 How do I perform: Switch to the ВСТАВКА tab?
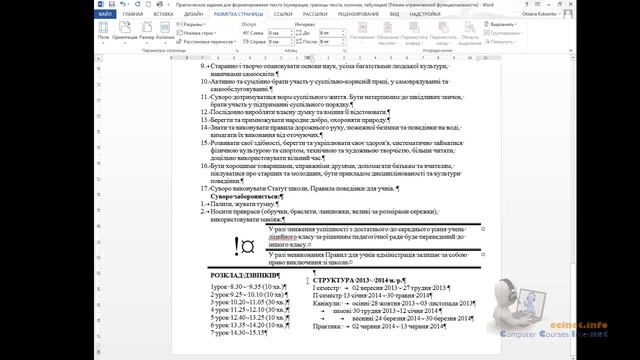coord(163,14)
